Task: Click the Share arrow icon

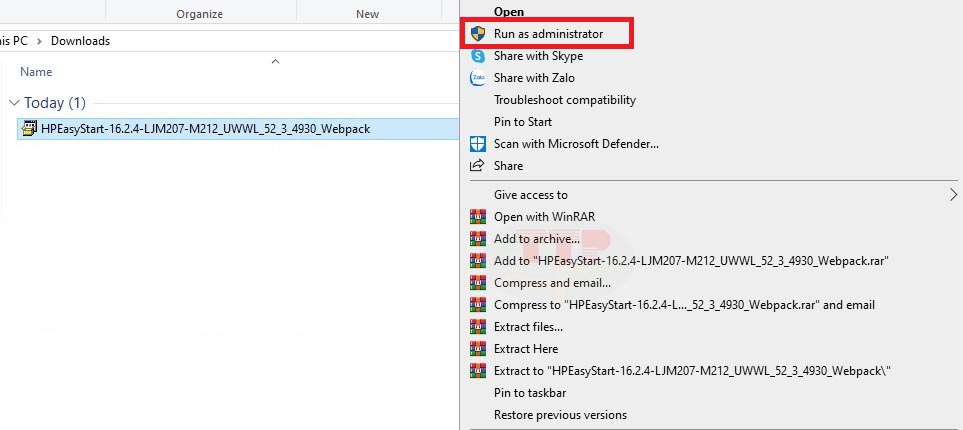Action: (x=477, y=166)
